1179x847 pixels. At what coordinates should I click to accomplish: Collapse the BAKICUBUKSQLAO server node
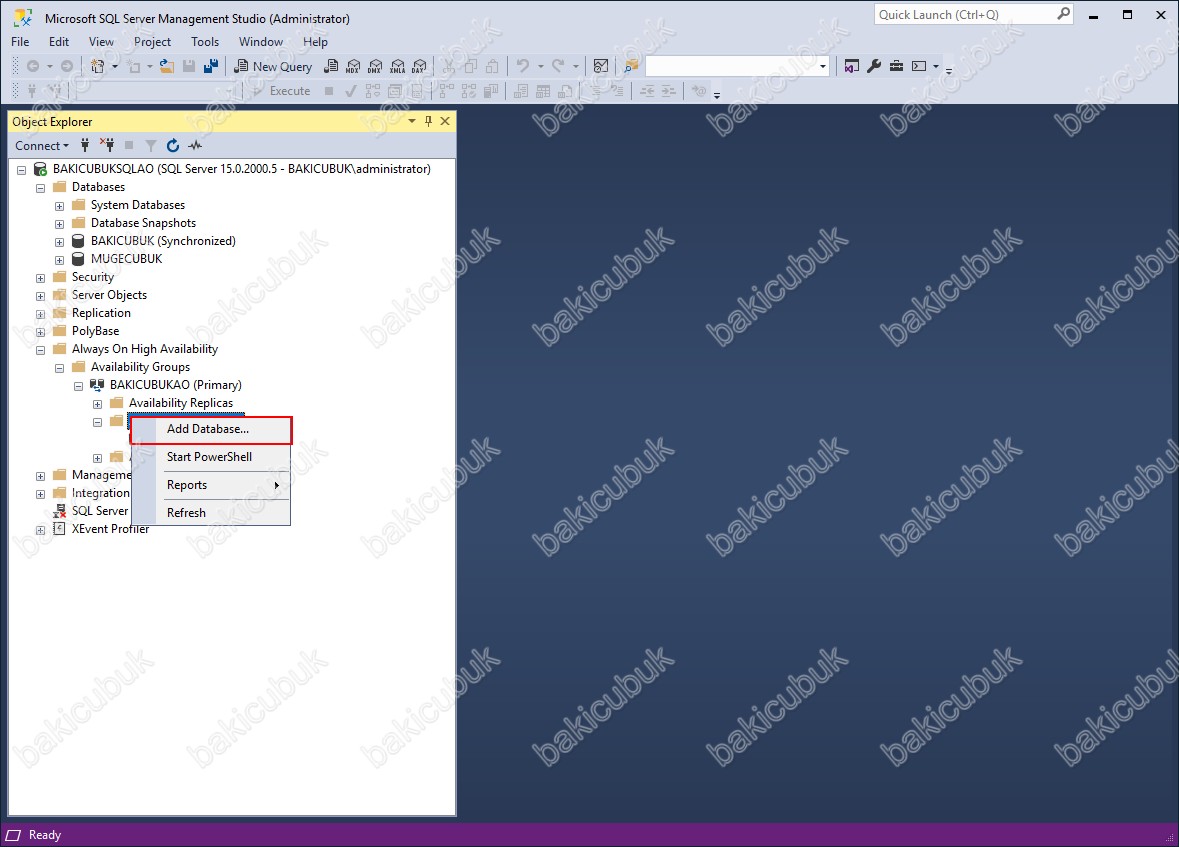[x=22, y=170]
